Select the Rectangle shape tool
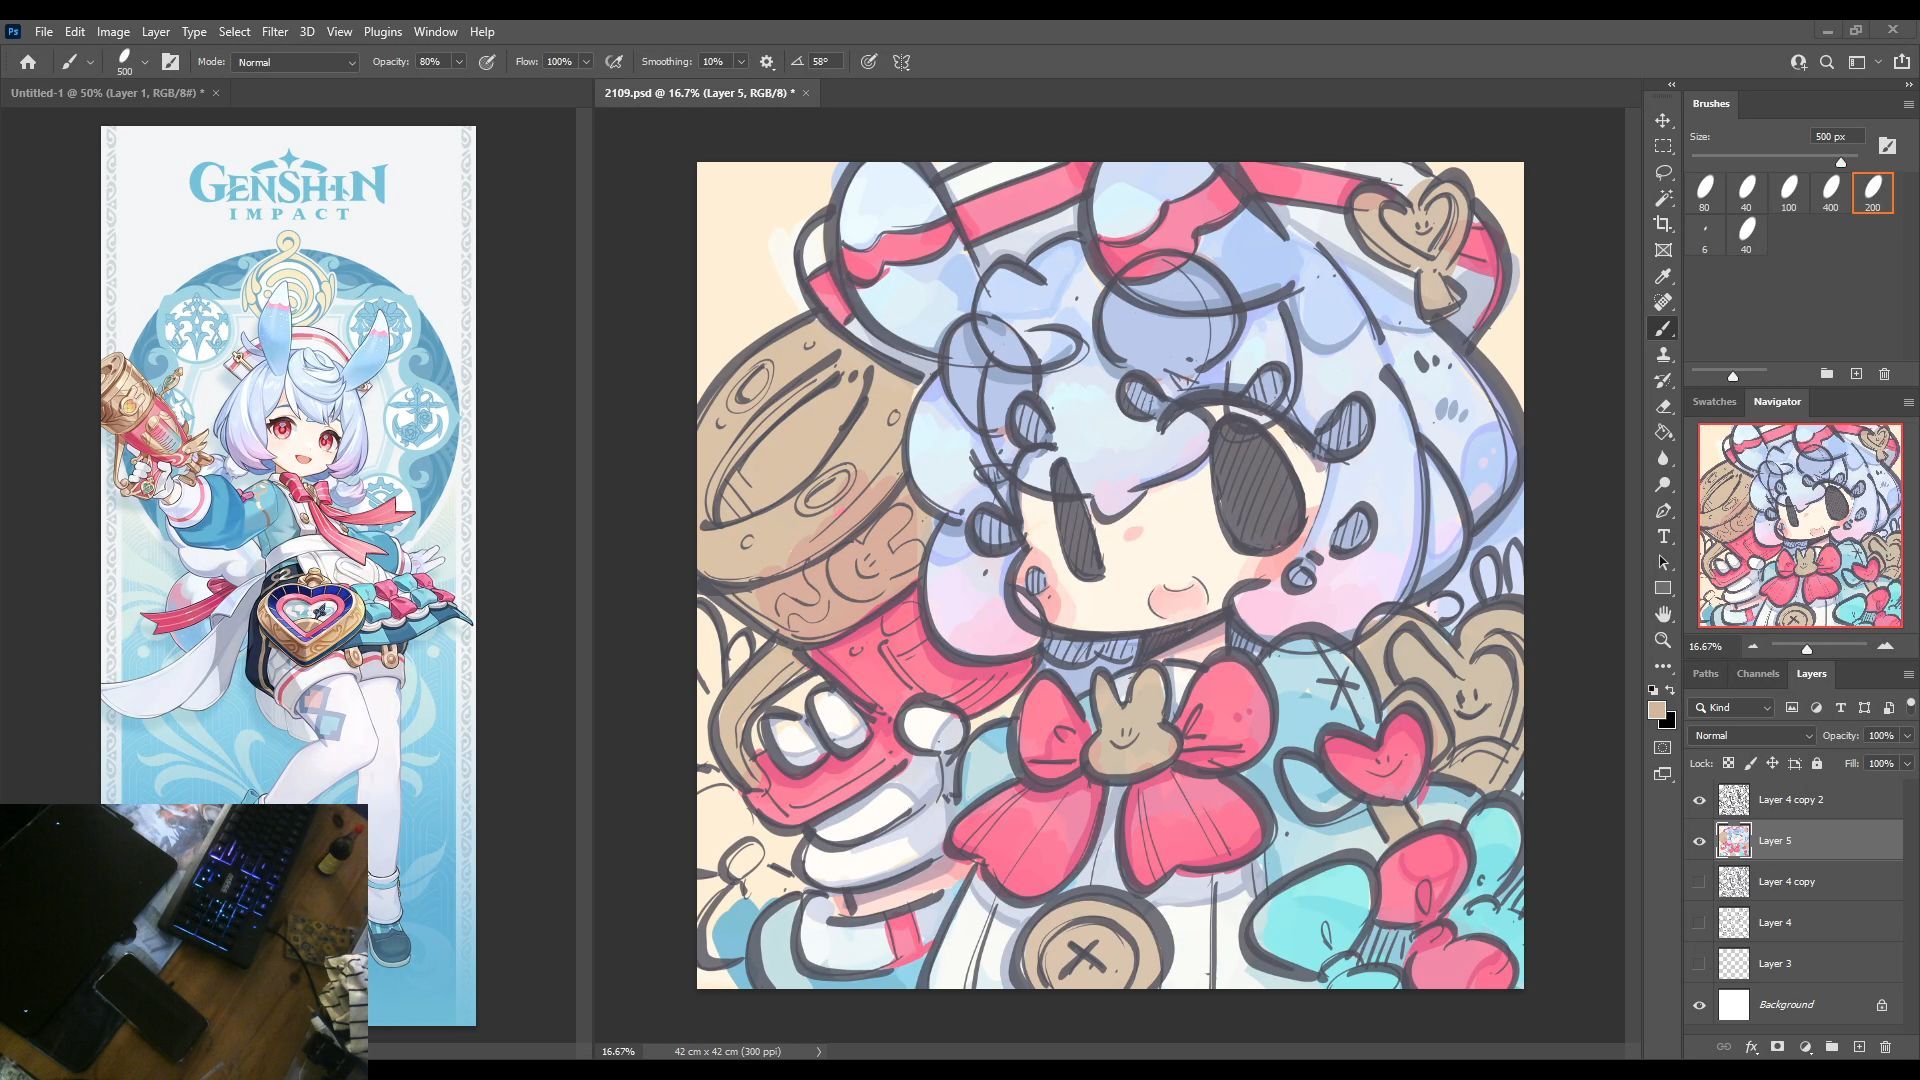 click(x=1663, y=588)
